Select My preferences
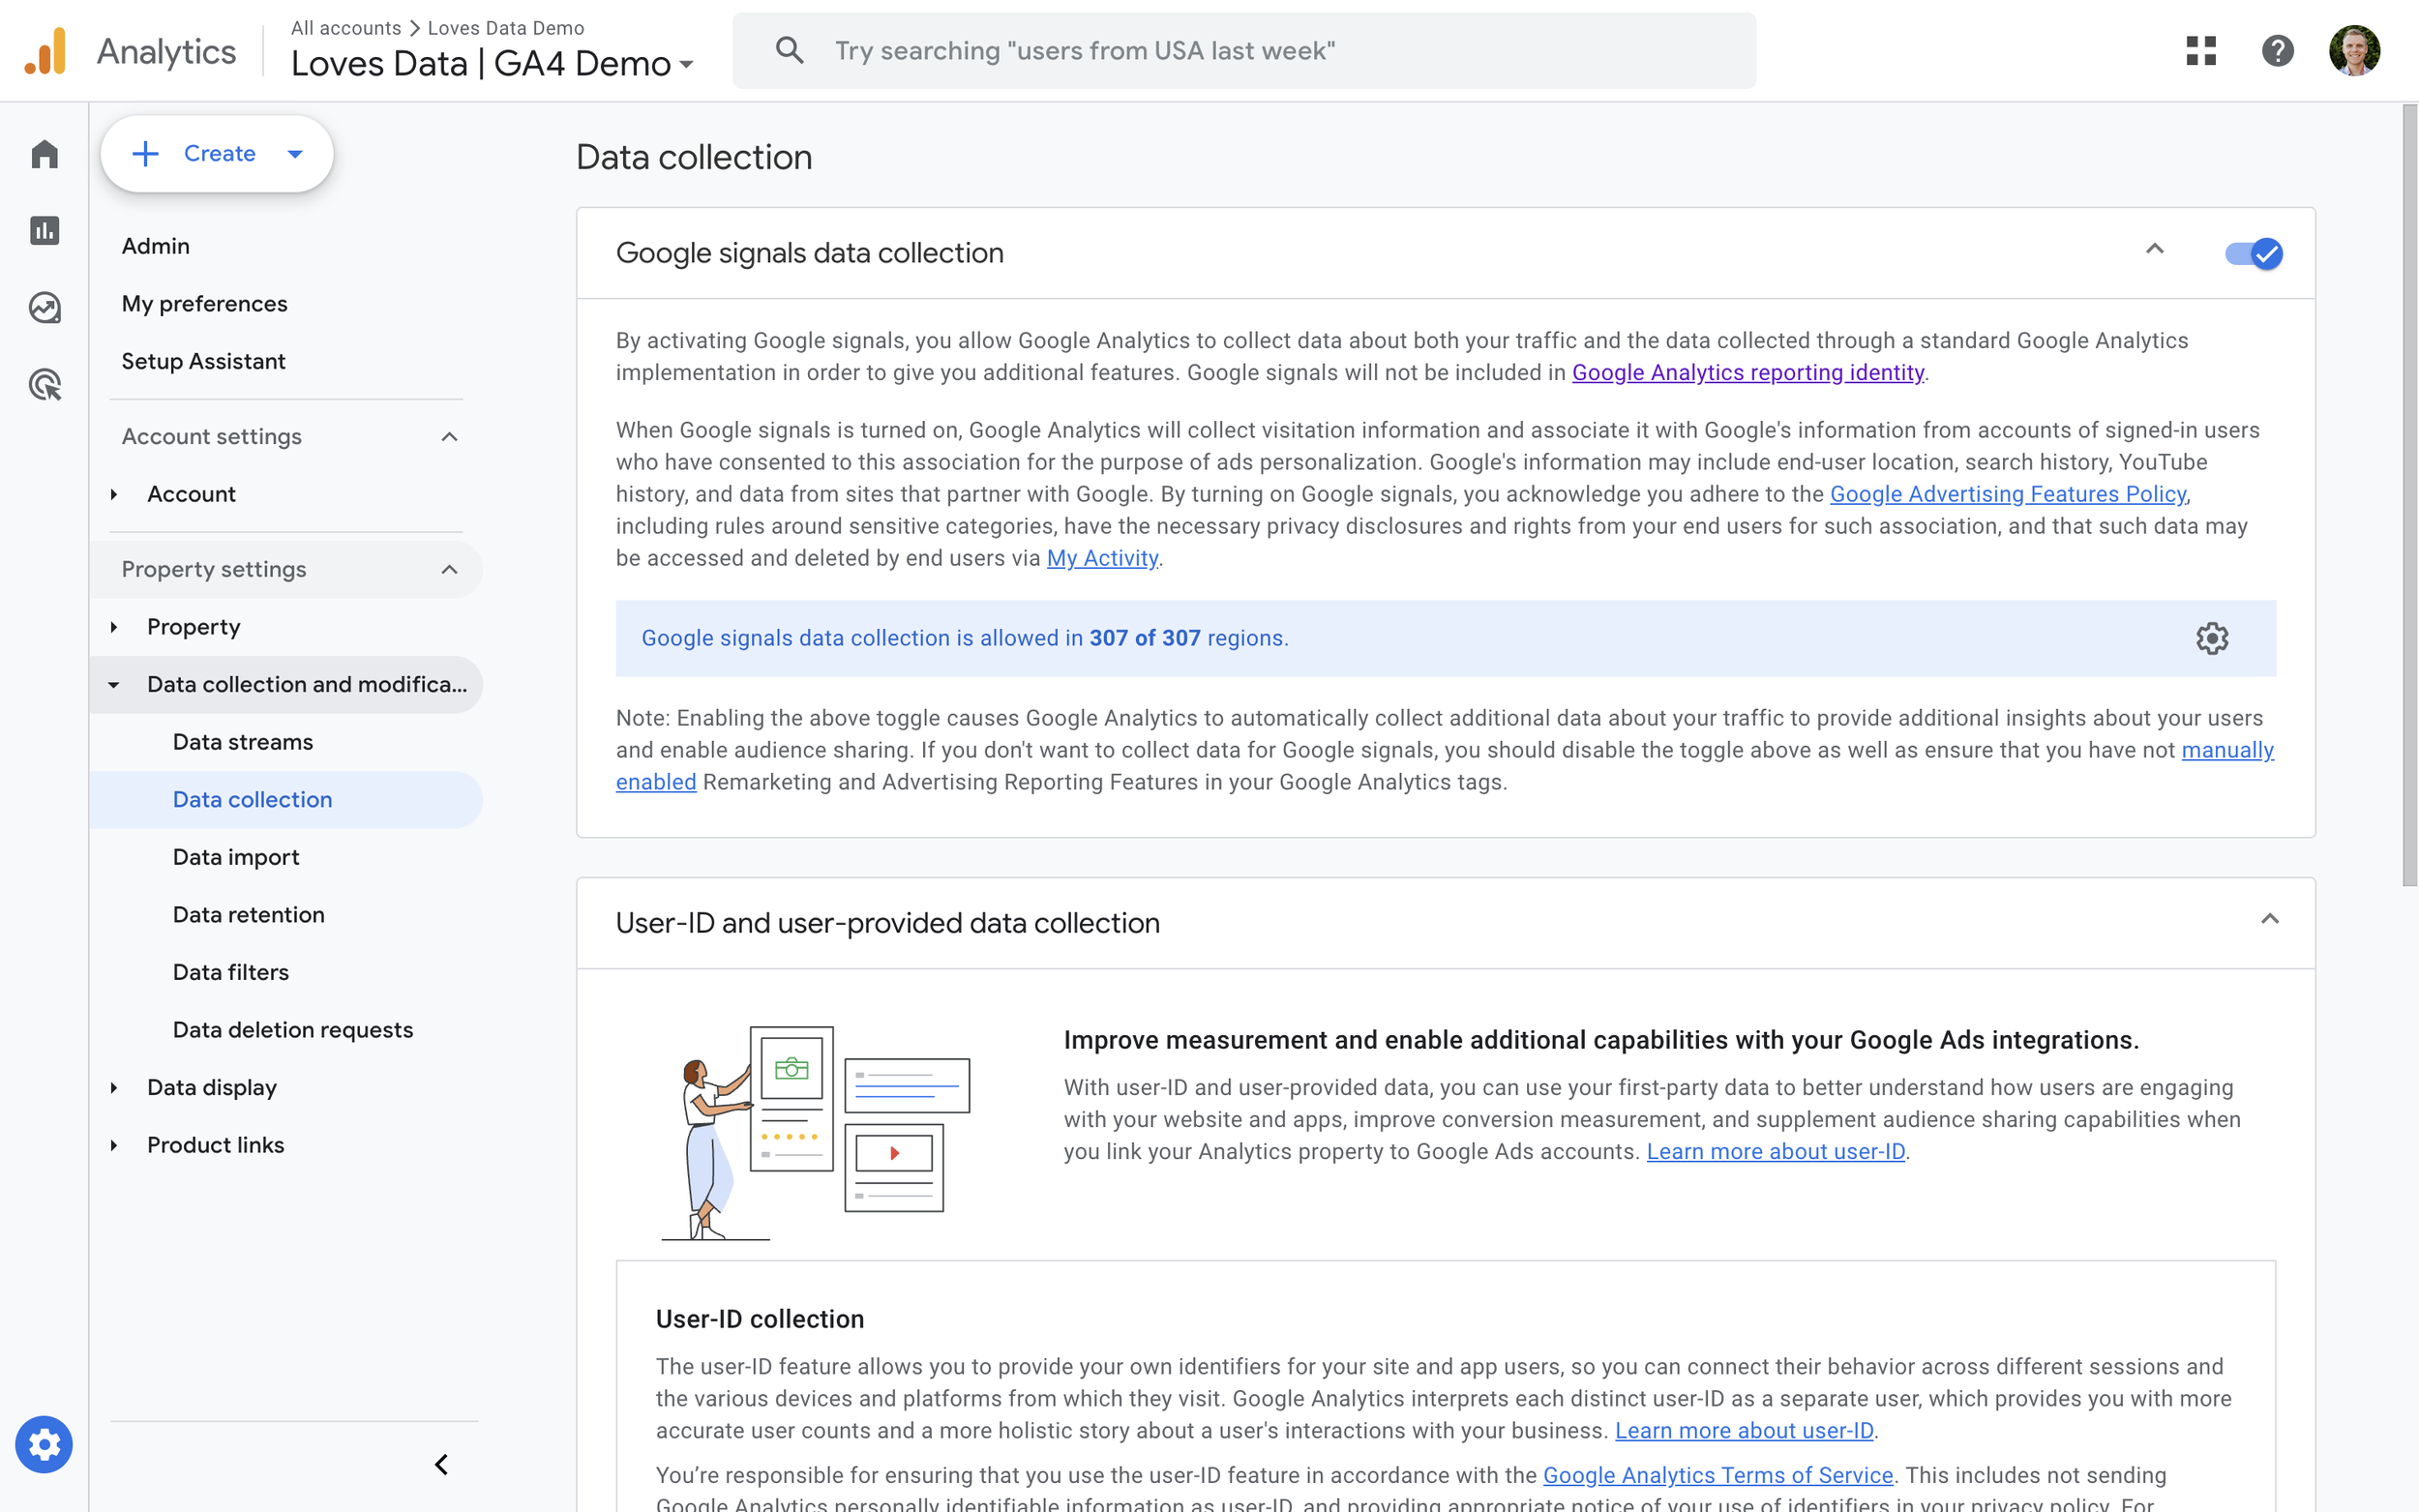The width and height of the screenshot is (2419, 1512). [x=205, y=304]
